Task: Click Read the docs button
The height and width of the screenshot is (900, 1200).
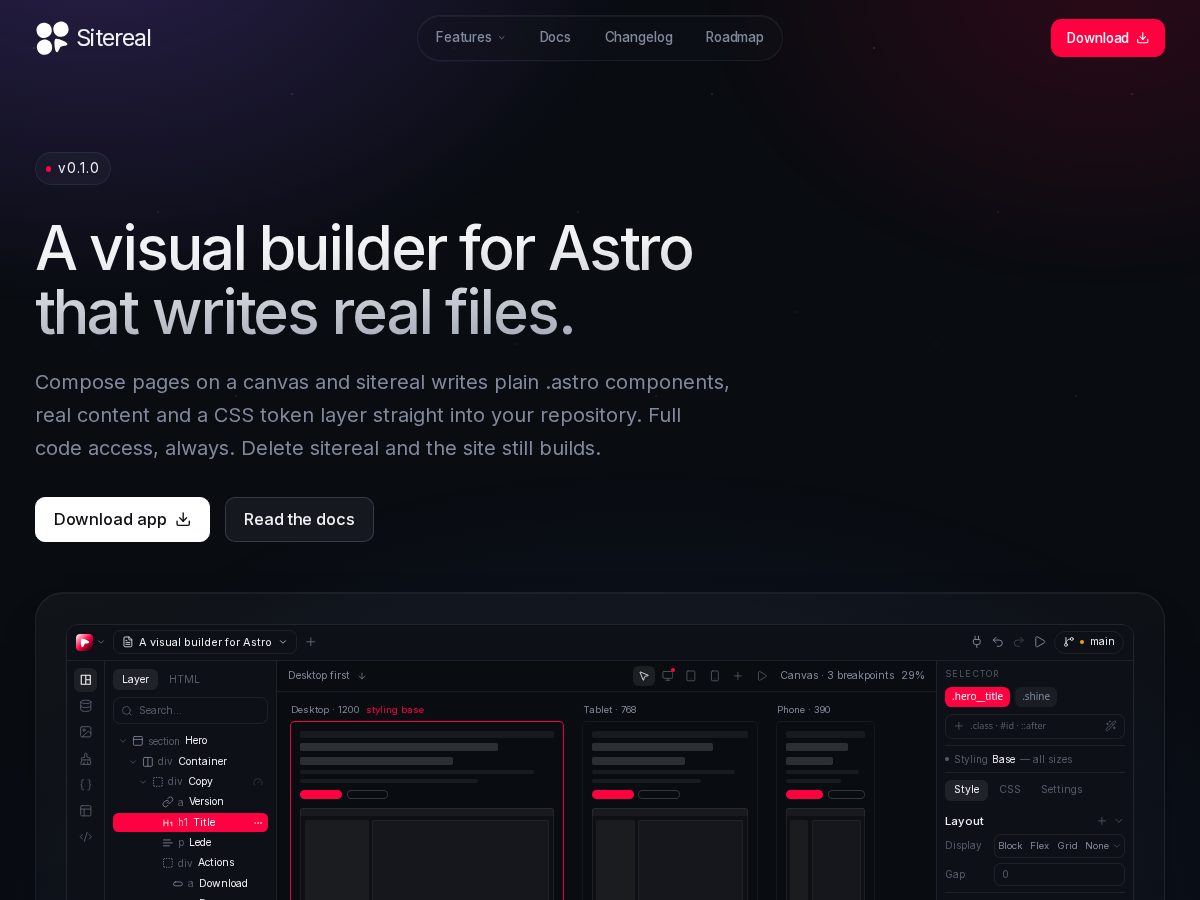Action: tap(299, 519)
